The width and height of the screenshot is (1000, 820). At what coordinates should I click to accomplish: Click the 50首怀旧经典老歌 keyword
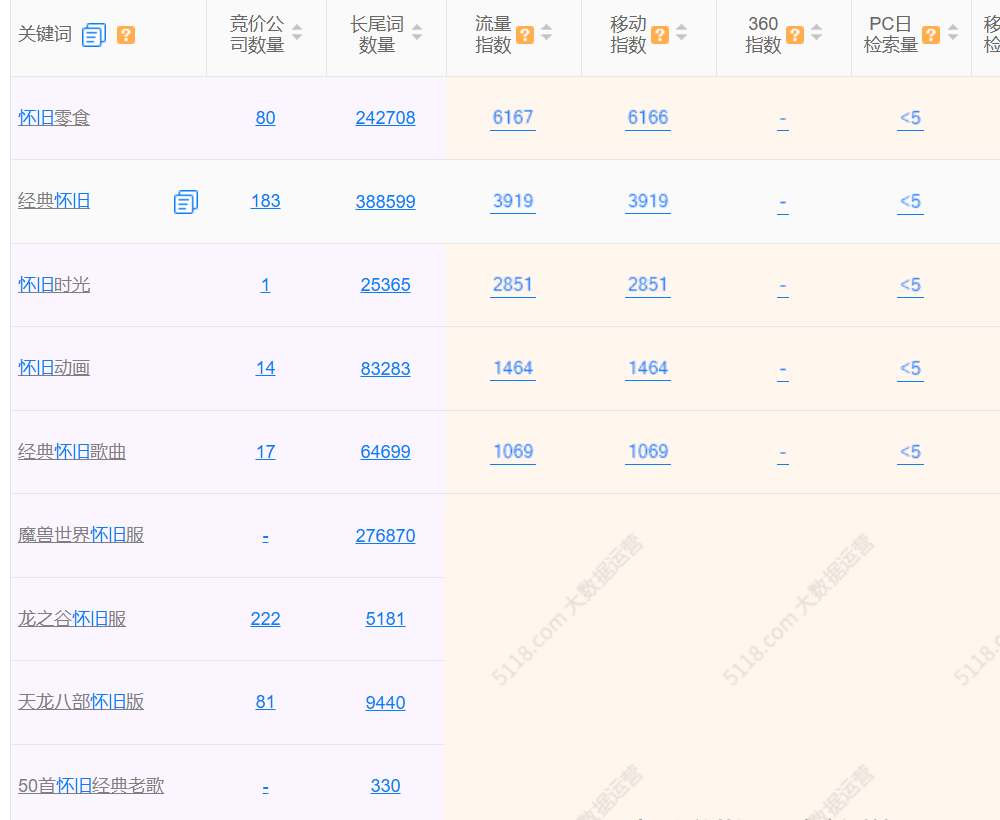pyautogui.click(x=91, y=786)
